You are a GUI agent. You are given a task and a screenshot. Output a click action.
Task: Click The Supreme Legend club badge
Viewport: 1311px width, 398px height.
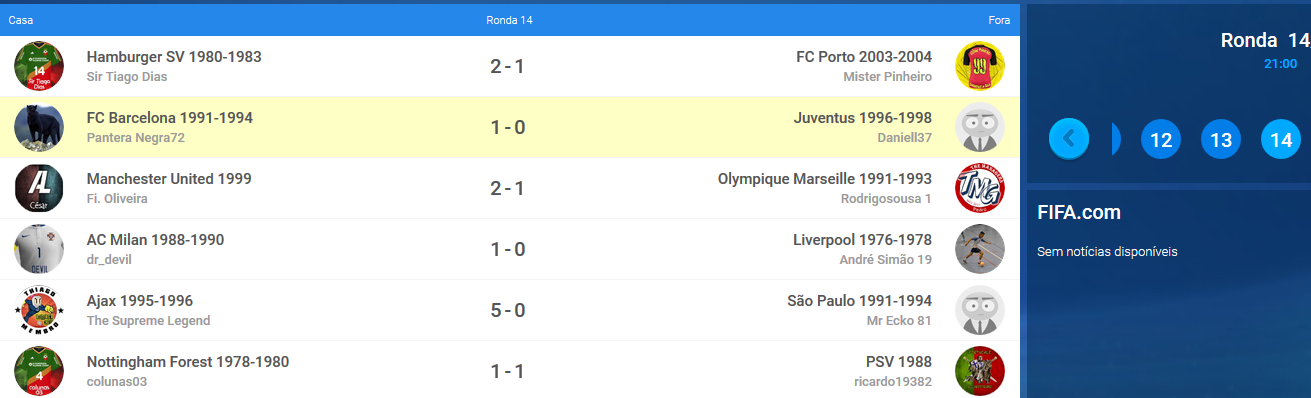click(39, 310)
